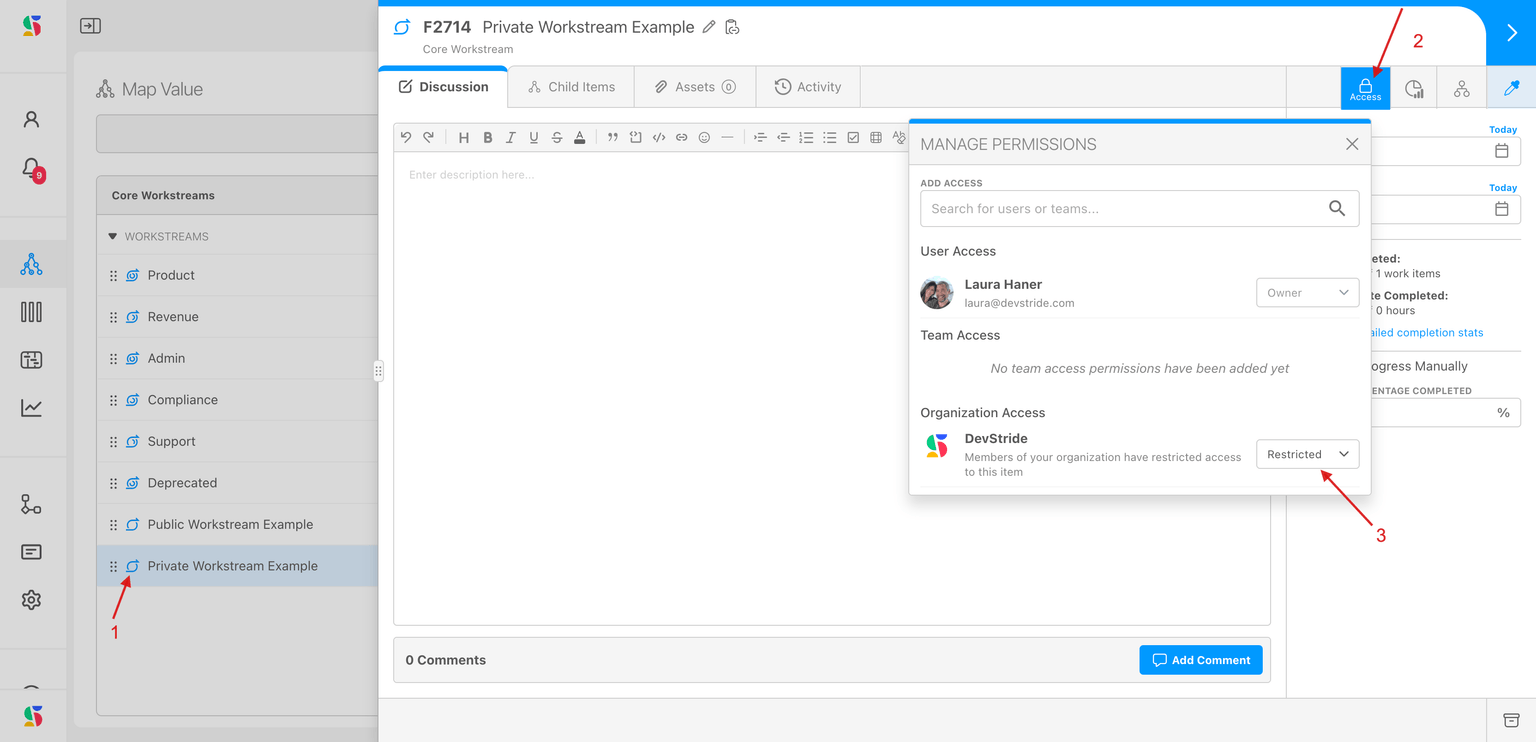
Task: Insert a checklist in the description
Action: (x=853, y=138)
